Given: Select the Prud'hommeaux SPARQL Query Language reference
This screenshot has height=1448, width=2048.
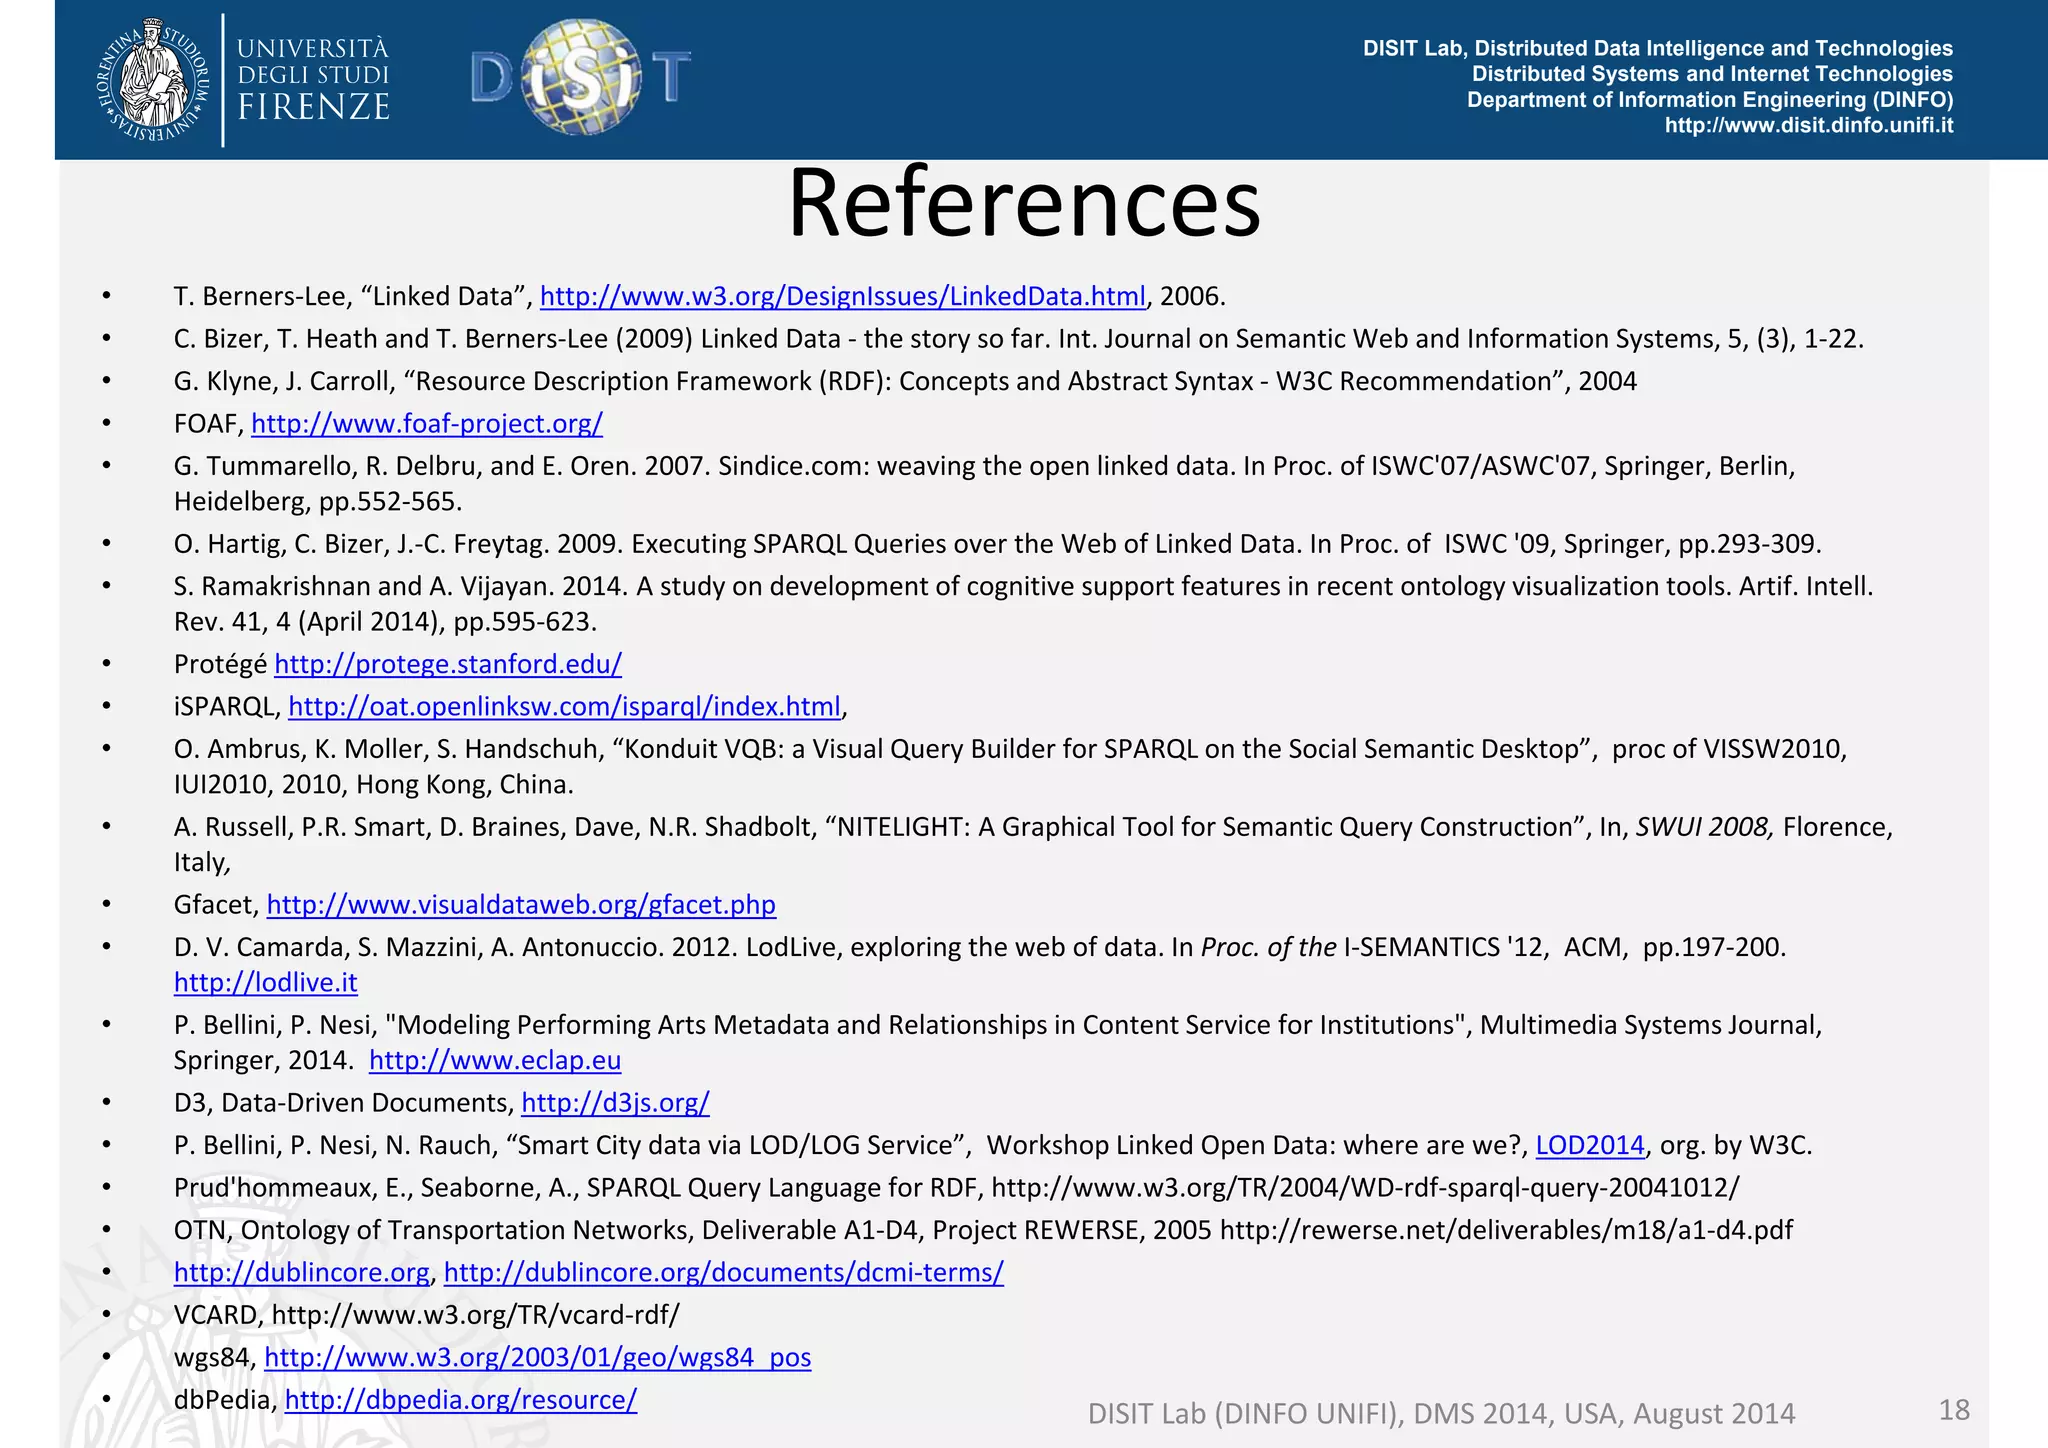Looking at the screenshot, I should [x=957, y=1188].
